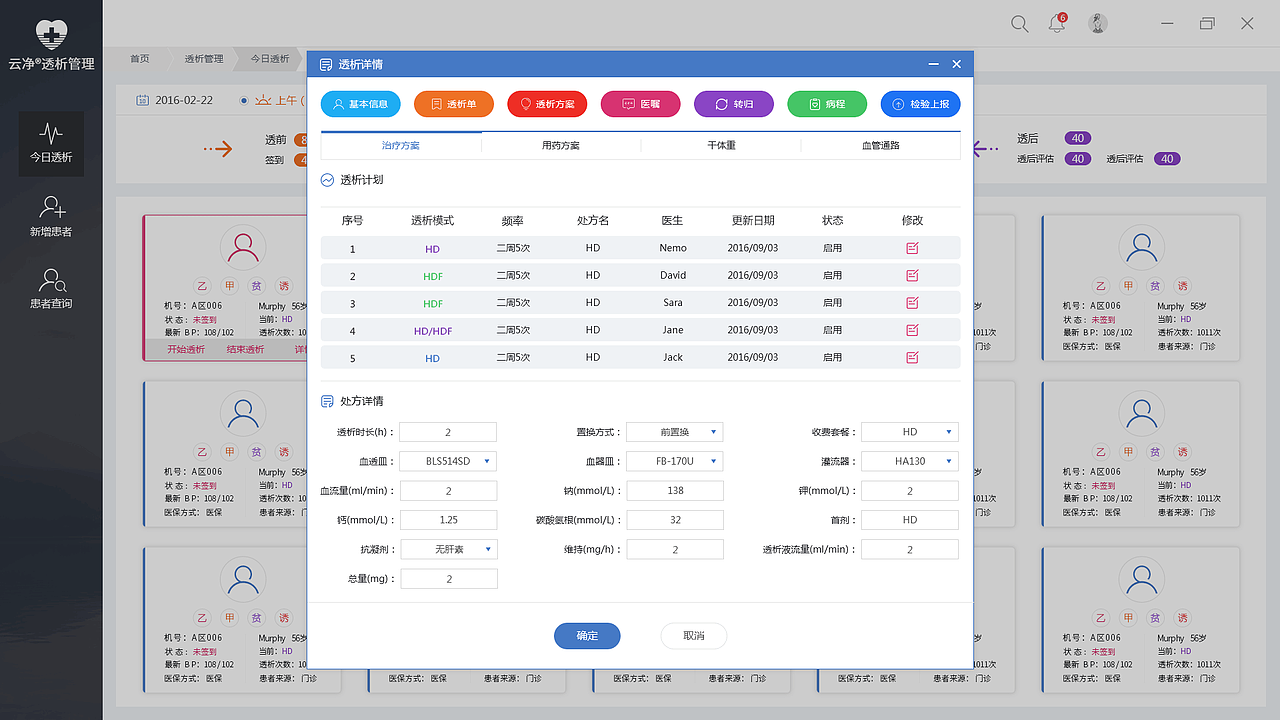The height and width of the screenshot is (720, 1280).
Task: Open the 转归 section in the dialog
Action: 733,103
